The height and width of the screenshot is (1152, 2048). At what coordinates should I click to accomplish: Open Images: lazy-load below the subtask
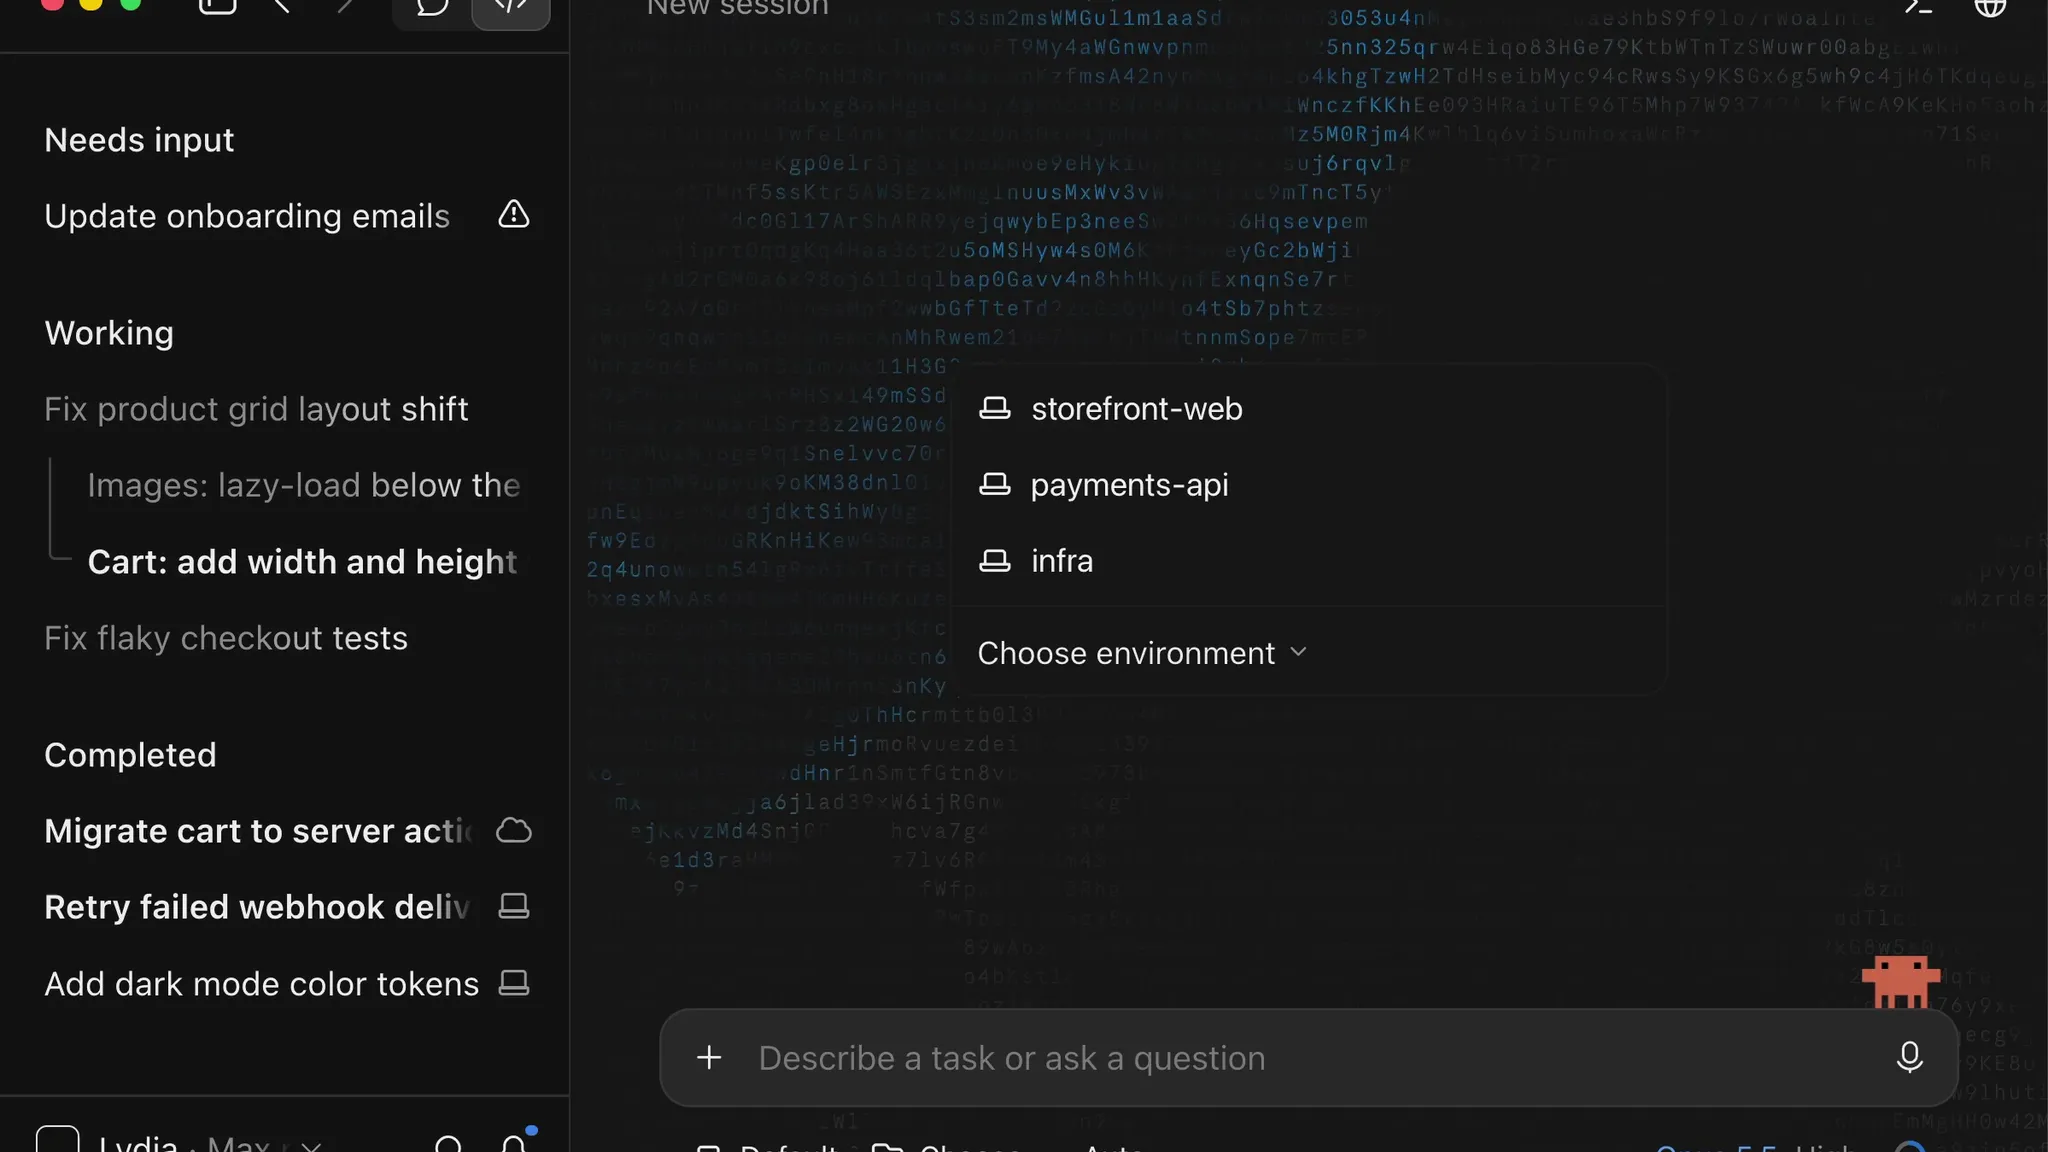pos(304,485)
